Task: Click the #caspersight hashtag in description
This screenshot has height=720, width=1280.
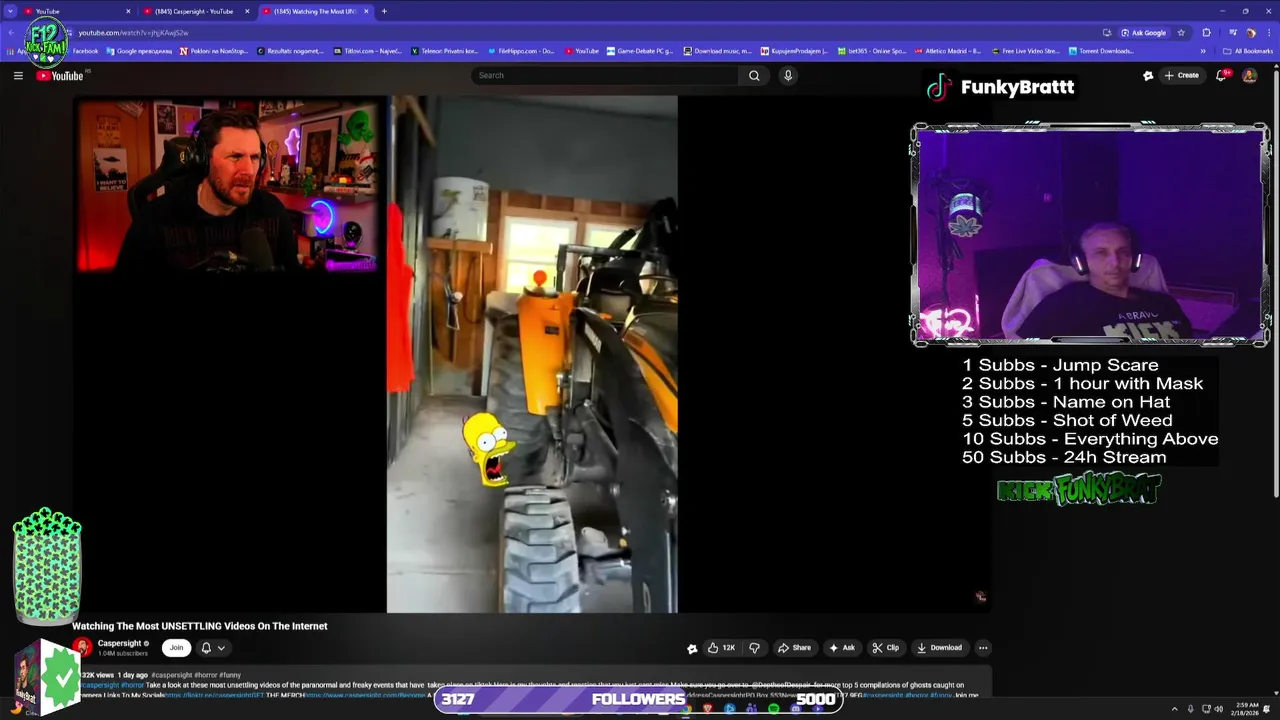Action: [x=170, y=675]
